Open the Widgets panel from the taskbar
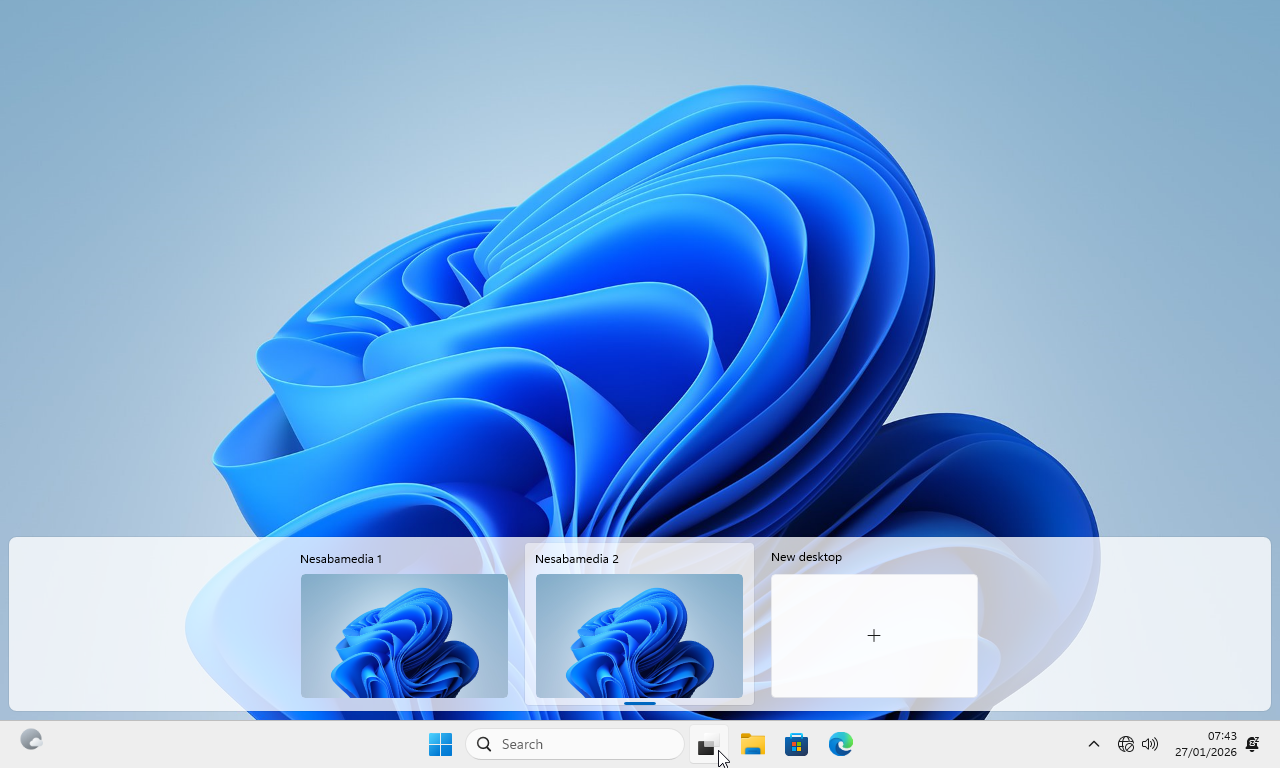1280x768 pixels. (31, 740)
